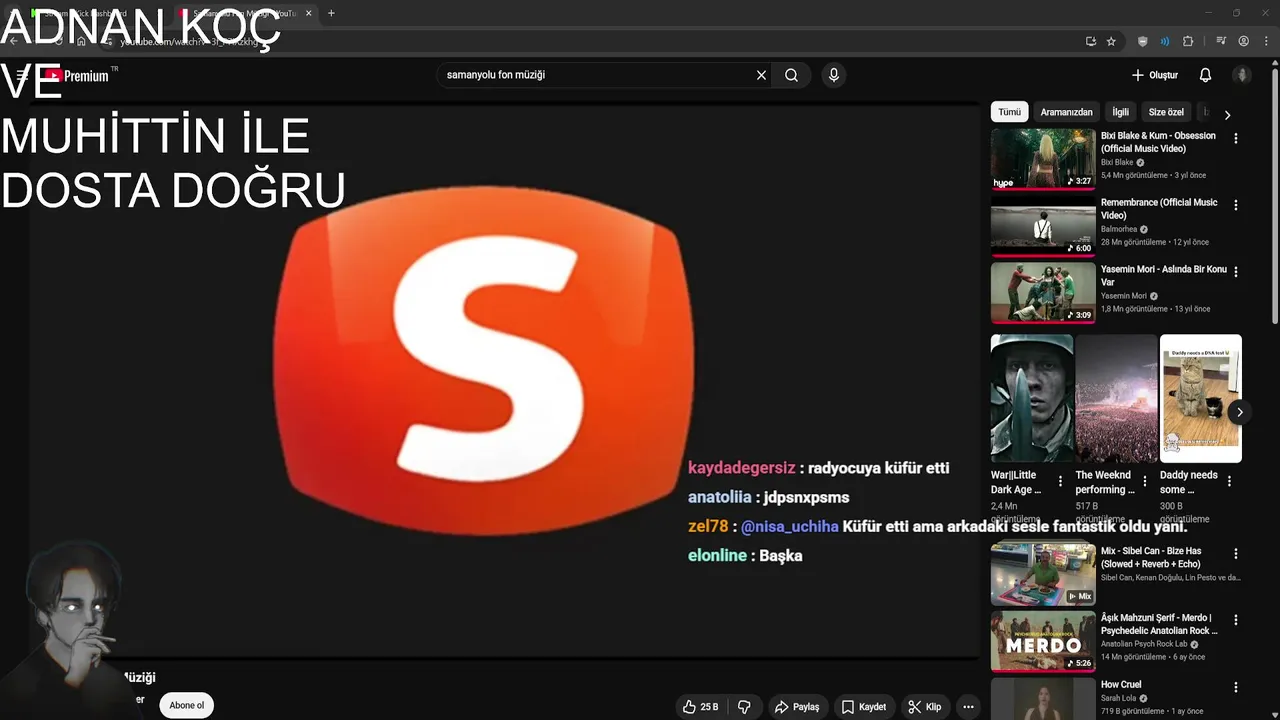Switch to the Kick Dashboard browser tab
1280x720 pixels.
coord(85,13)
